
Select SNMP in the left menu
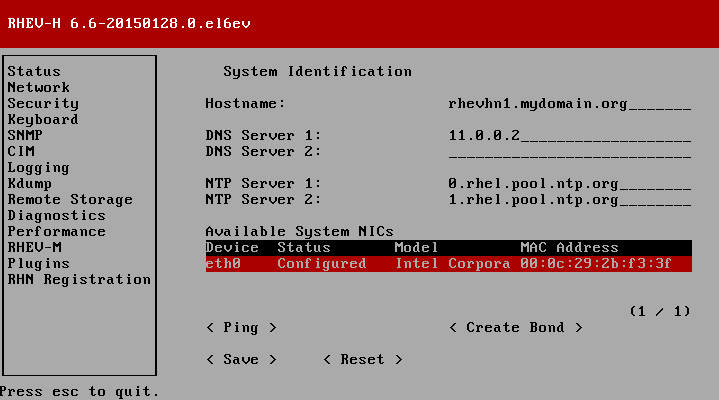[x=25, y=135]
